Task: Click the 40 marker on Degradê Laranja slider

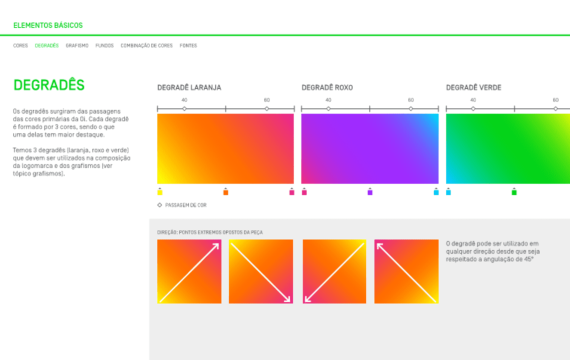Action: point(184,109)
